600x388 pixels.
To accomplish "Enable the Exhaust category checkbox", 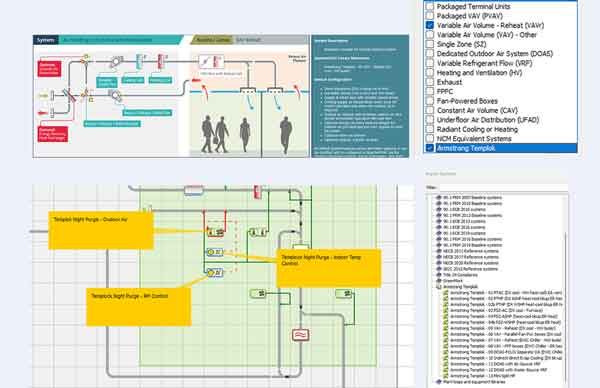I will click(x=430, y=82).
